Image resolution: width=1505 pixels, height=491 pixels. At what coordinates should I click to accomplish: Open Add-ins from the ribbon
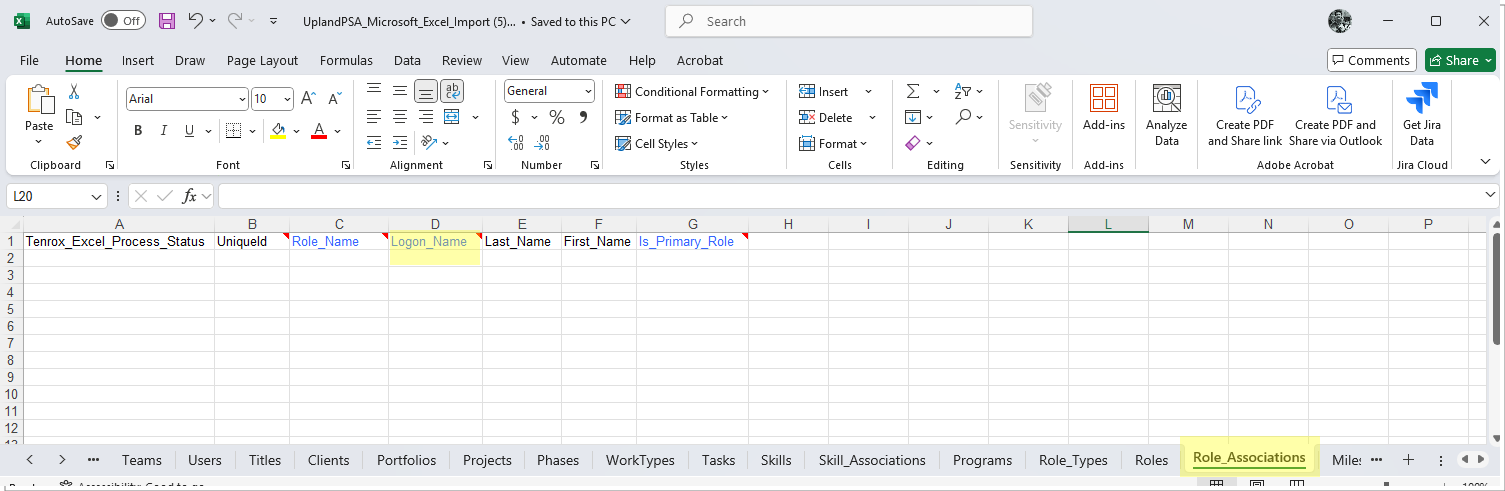click(x=1104, y=108)
